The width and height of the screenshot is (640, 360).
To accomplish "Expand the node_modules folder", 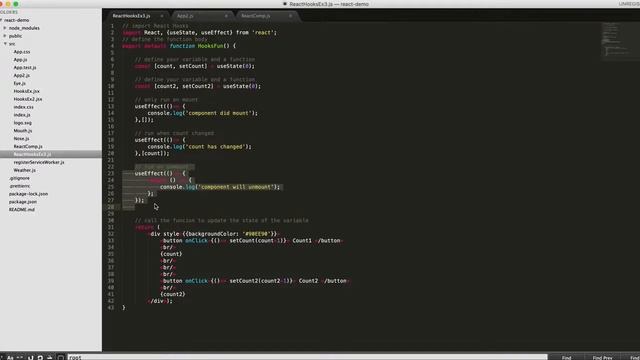I will (x=5, y=28).
